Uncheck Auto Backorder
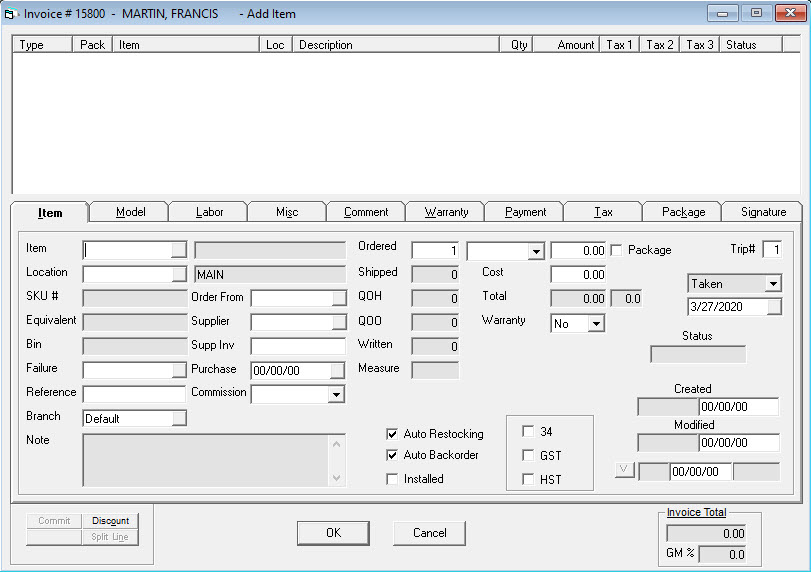 pos(392,455)
